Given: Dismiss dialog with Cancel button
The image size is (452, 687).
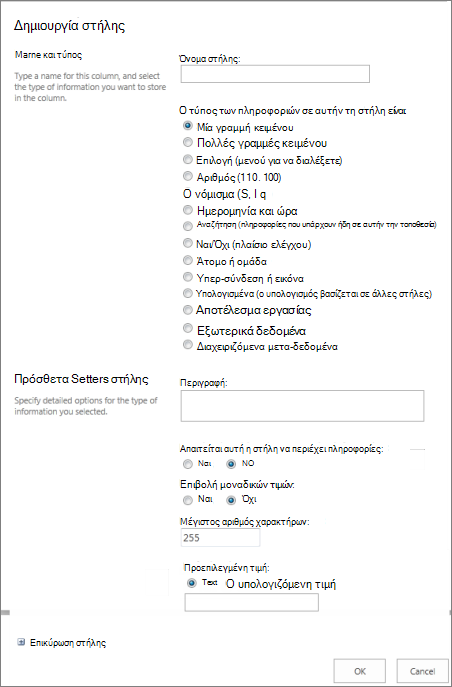Looking at the screenshot, I should (422, 671).
